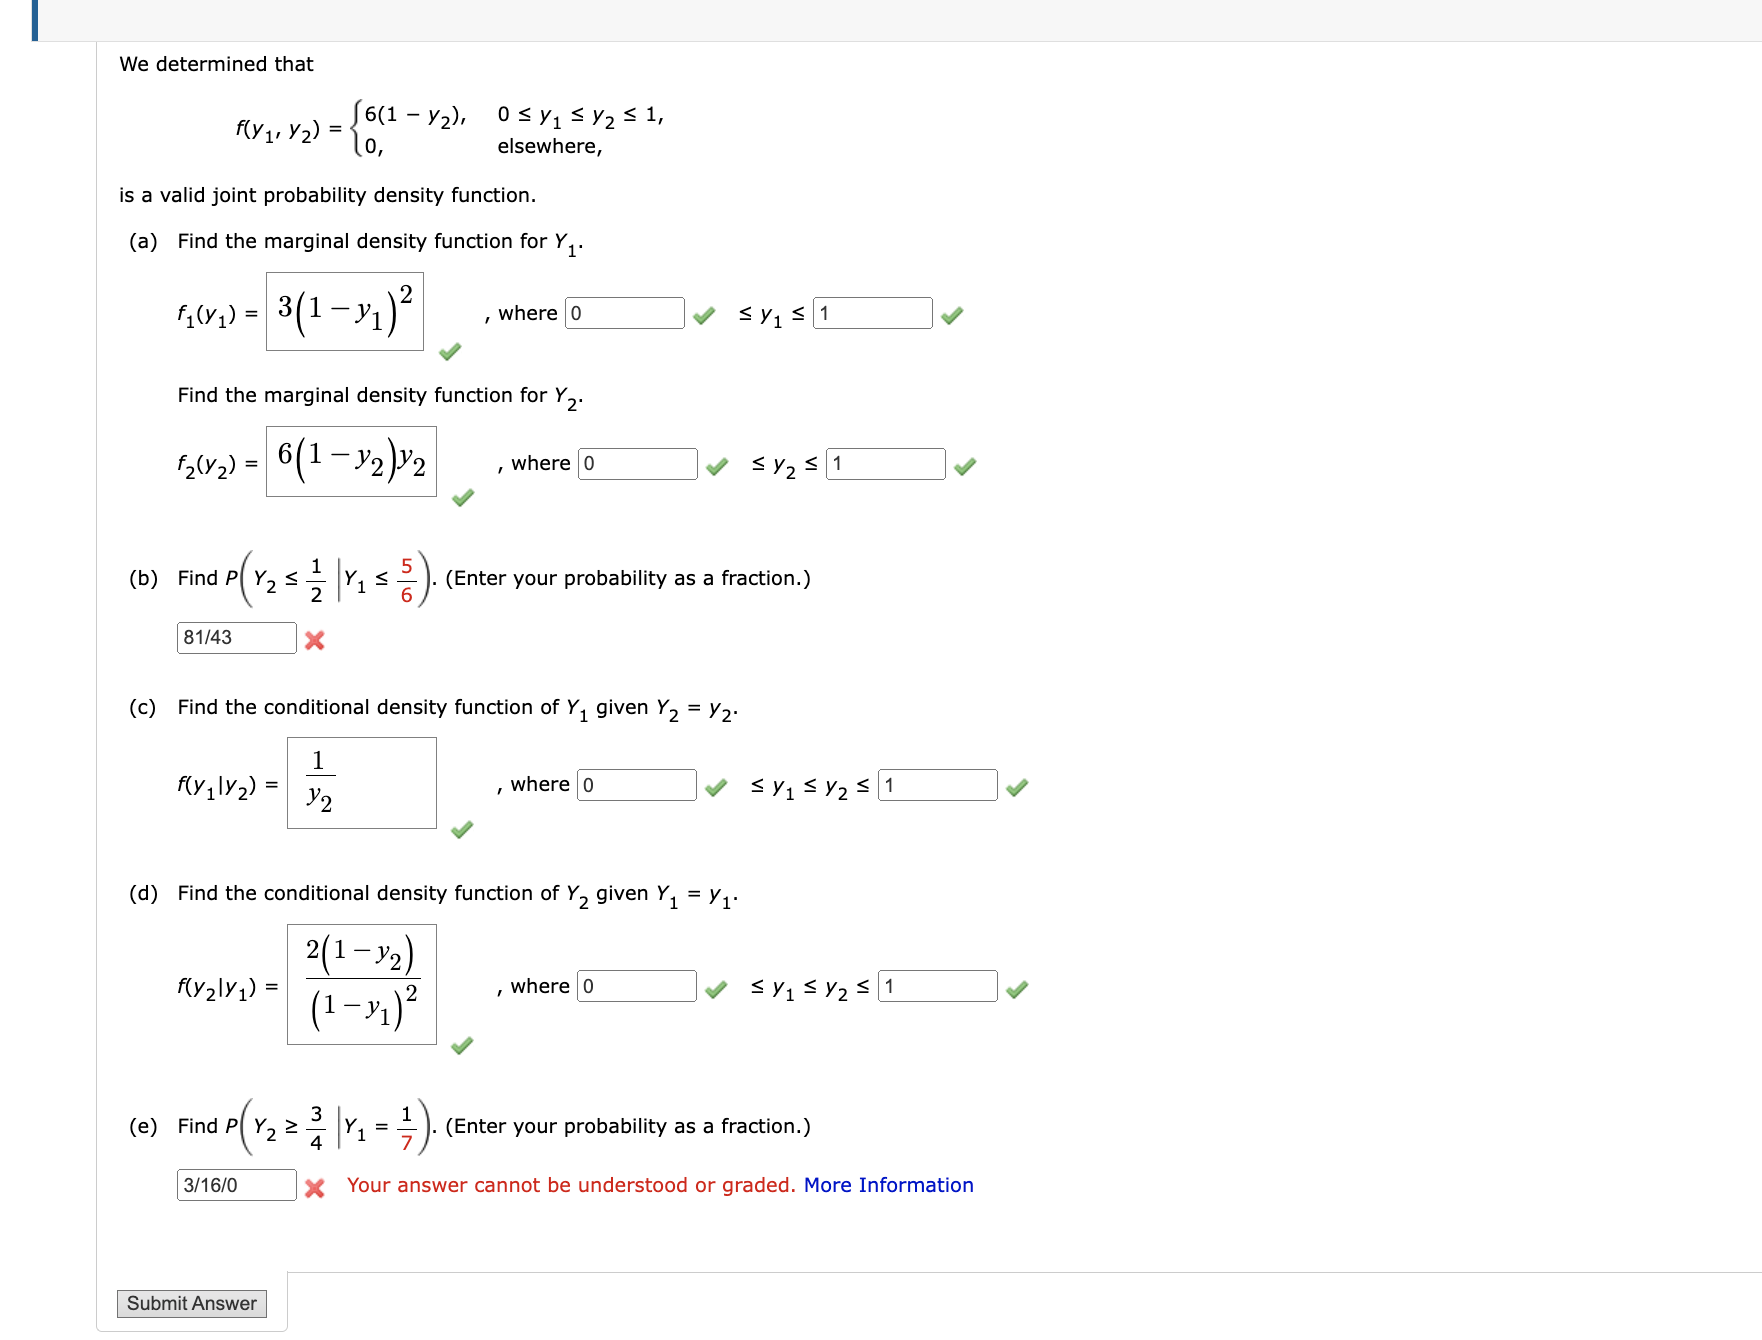
Task: Click the lower bound field showing 0 for f1(y1)
Action: pyautogui.click(x=624, y=313)
